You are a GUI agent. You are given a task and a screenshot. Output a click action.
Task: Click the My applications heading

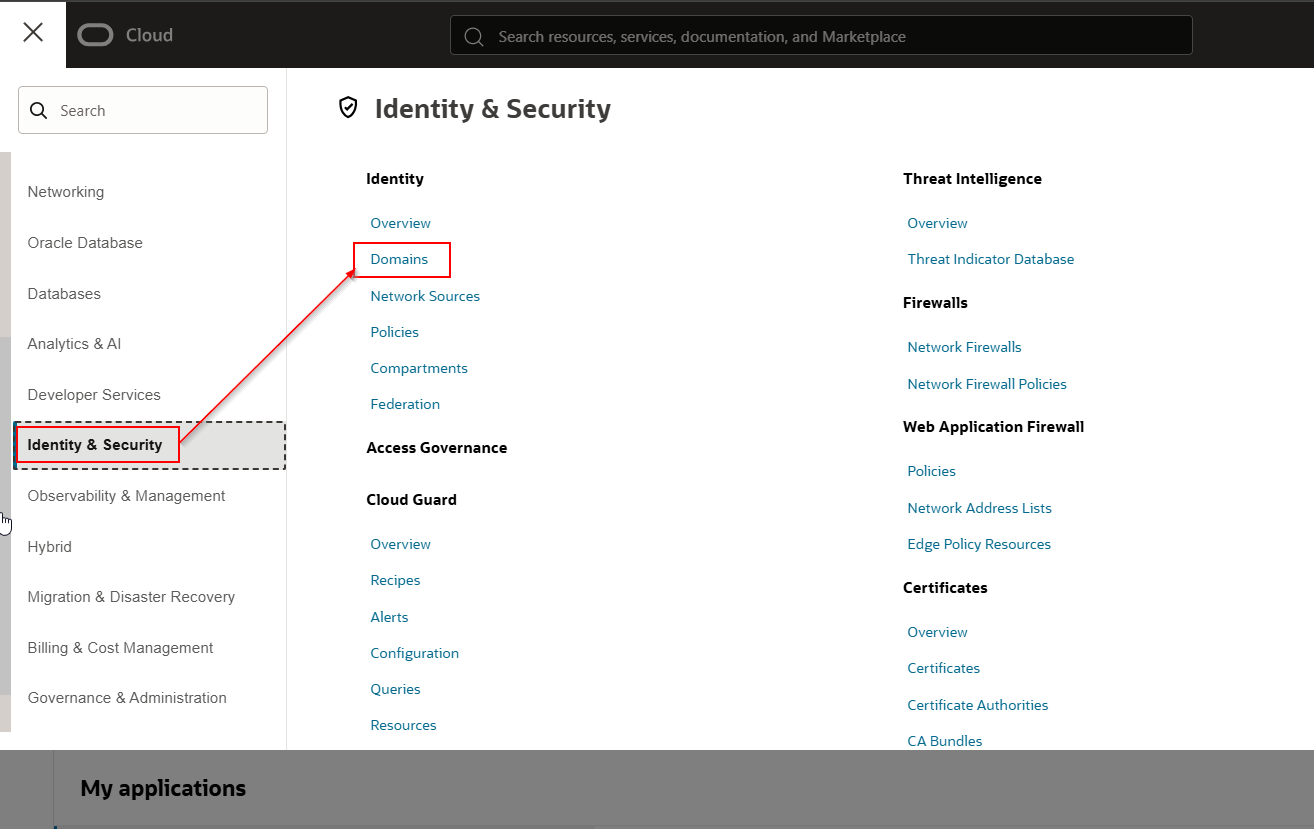pos(163,788)
